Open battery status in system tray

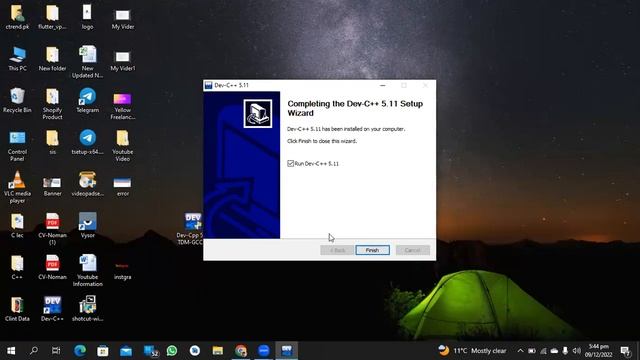(x=531, y=351)
